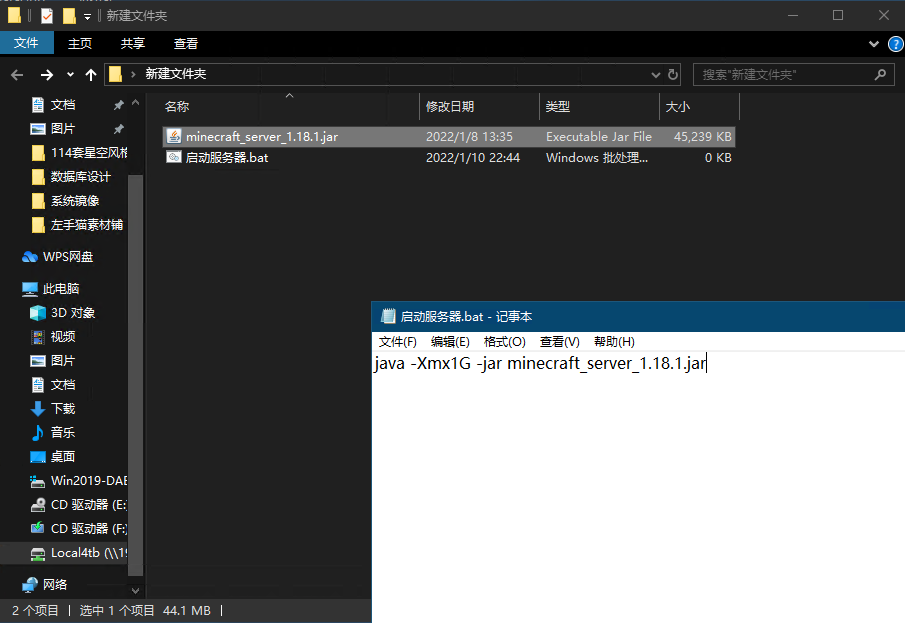Sort files by the 名称 column
Screen dimensions: 905x623
click(177, 107)
